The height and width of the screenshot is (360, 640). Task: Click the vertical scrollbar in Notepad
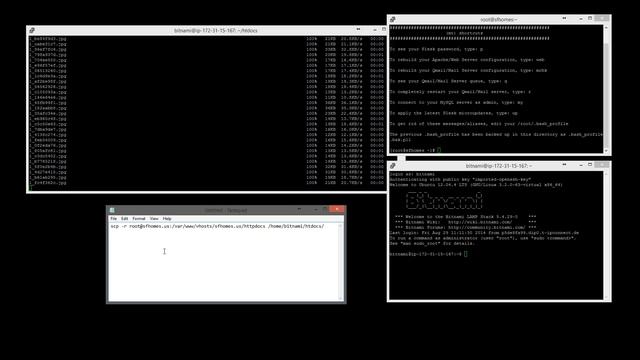tap(341, 262)
